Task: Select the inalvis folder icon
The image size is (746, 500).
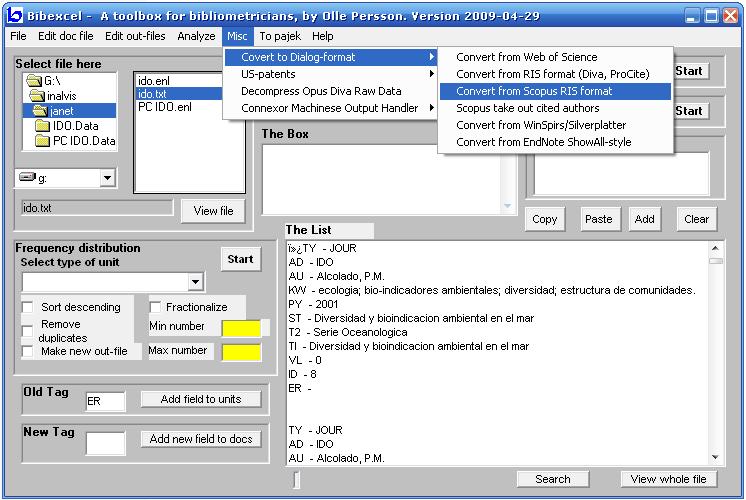Action: [x=38, y=96]
